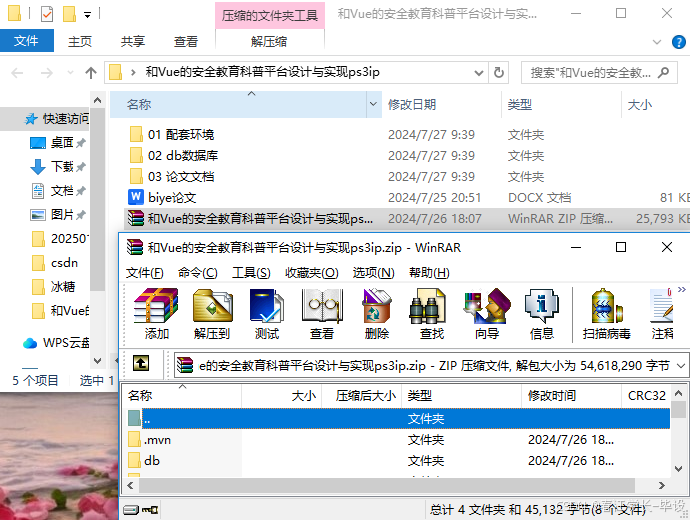Sort WinRAR list by 修改时间 column
690x520 pixels.
click(x=572, y=395)
